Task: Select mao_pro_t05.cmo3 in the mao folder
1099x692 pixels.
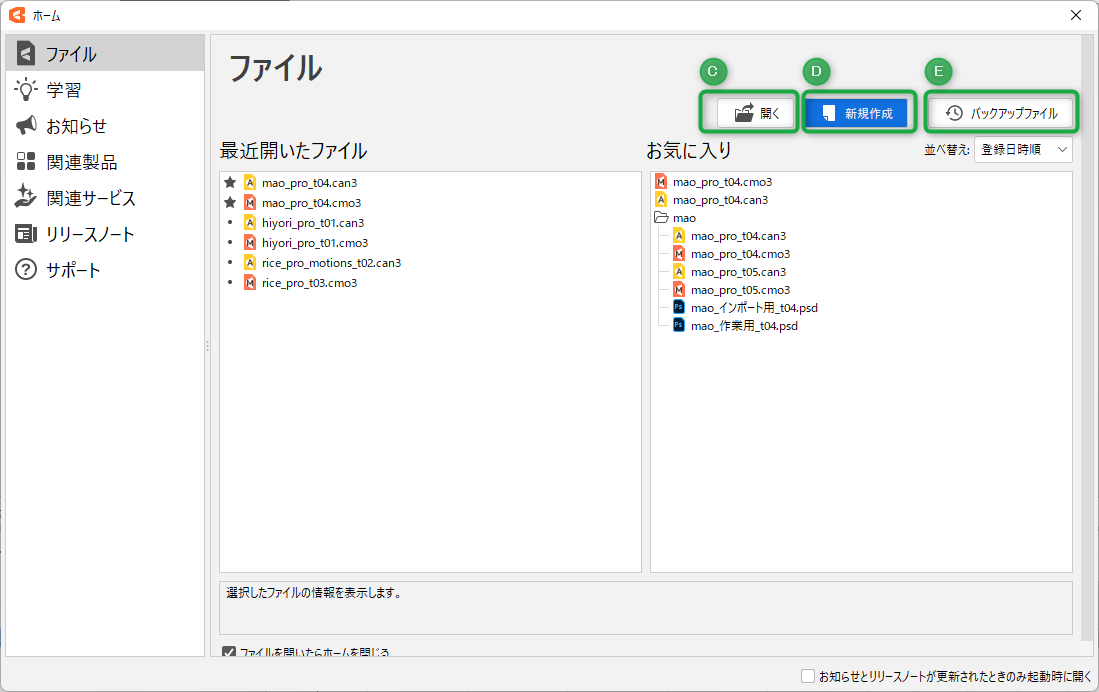Action: [740, 290]
